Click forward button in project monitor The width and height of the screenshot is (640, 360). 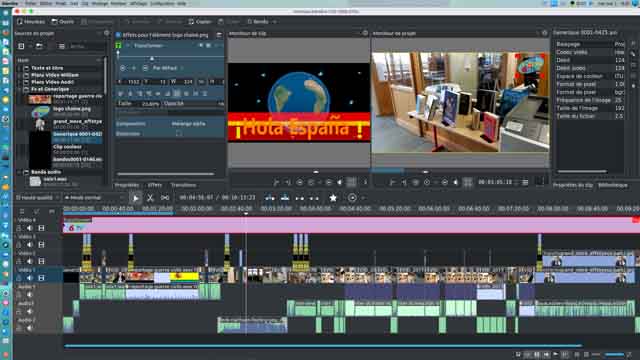(444, 182)
